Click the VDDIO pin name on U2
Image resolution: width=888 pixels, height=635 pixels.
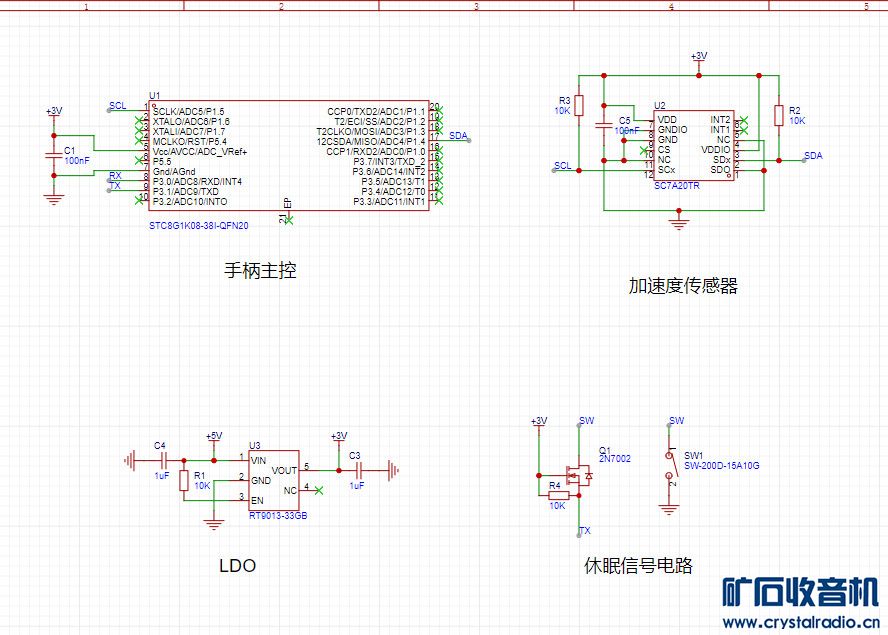point(716,150)
